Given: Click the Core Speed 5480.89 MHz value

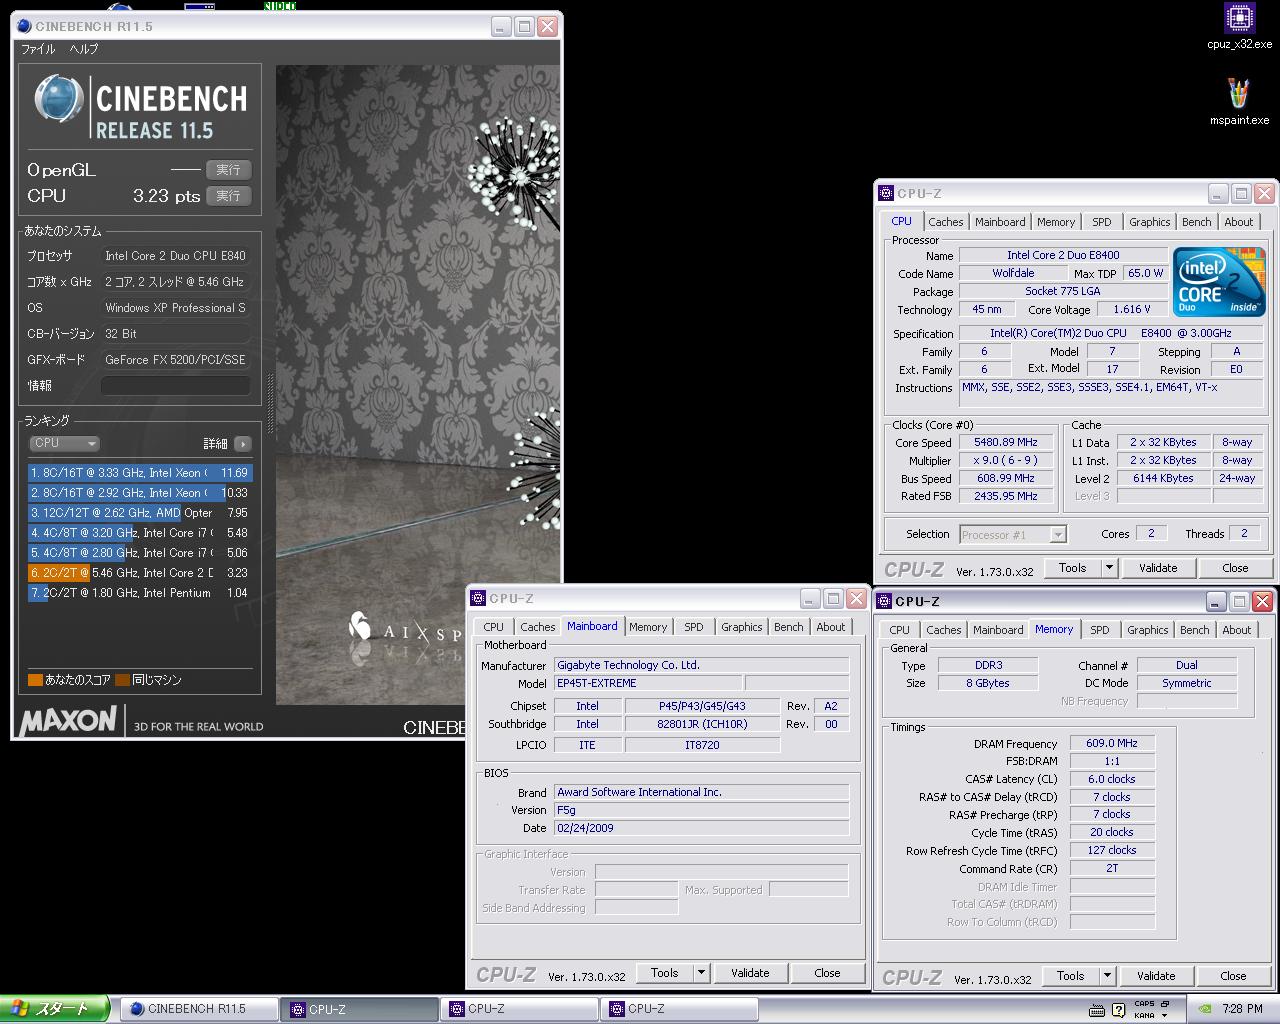Looking at the screenshot, I should click(x=1006, y=442).
